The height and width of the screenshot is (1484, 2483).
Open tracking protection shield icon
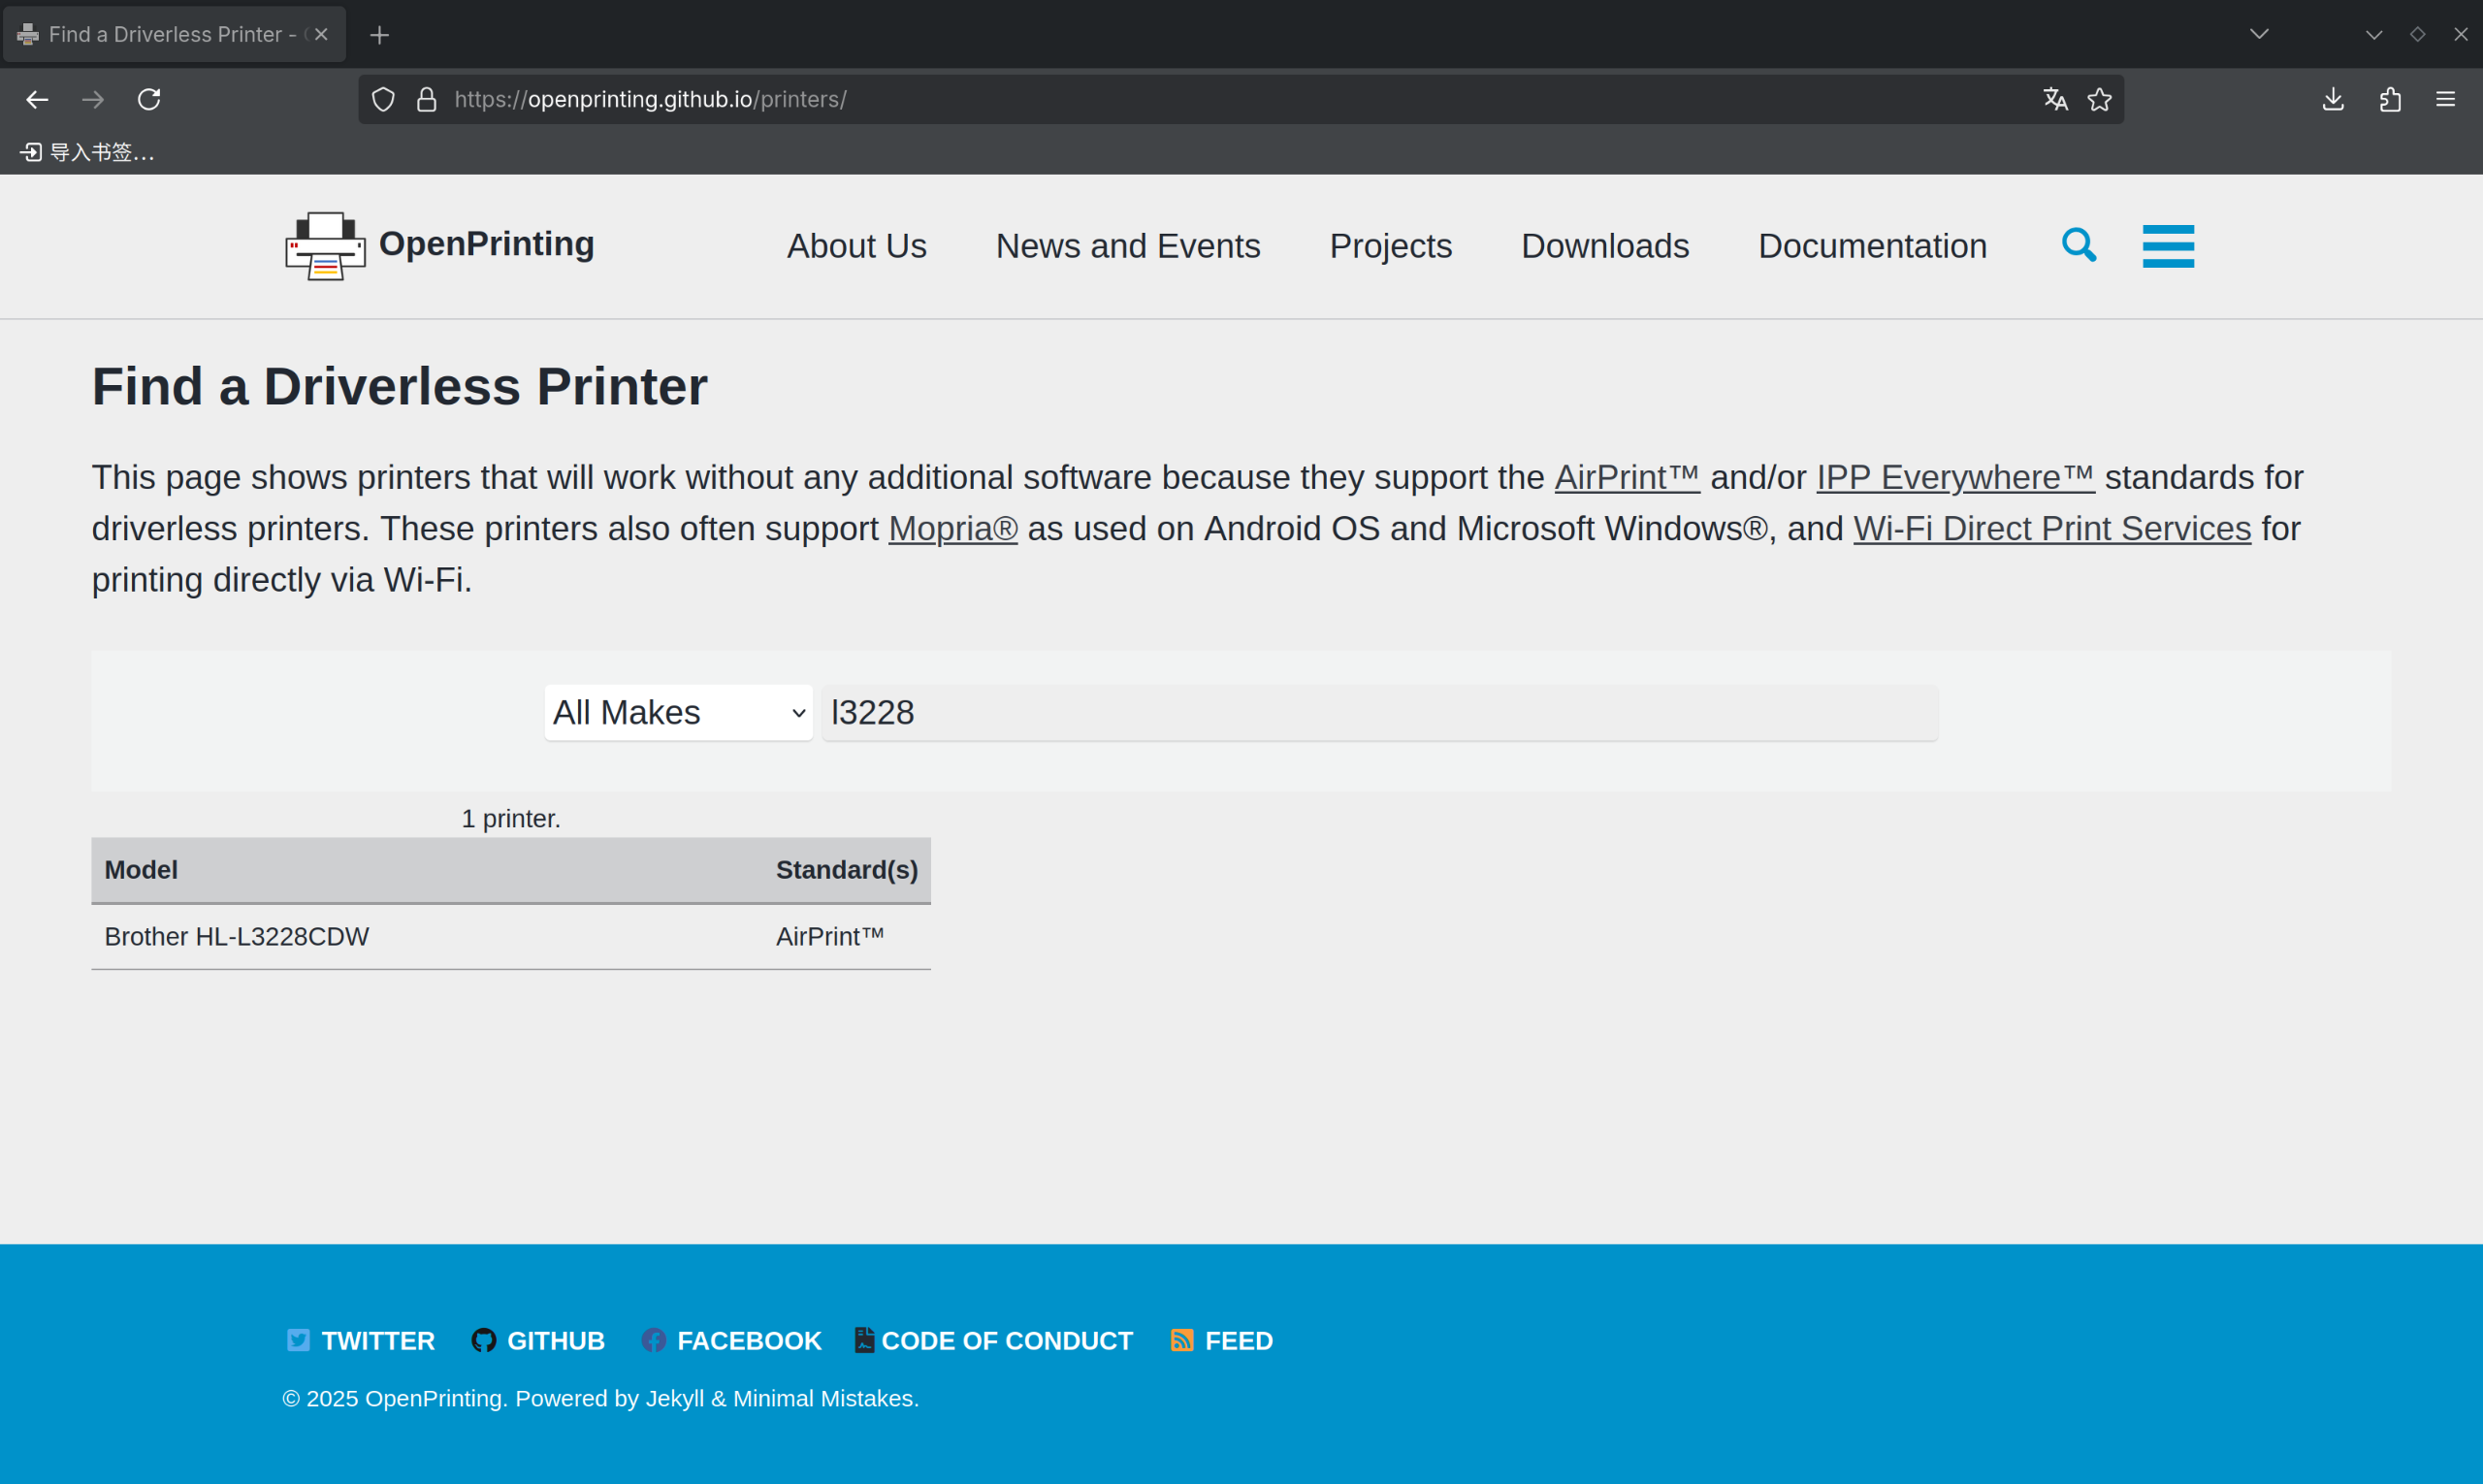(383, 99)
